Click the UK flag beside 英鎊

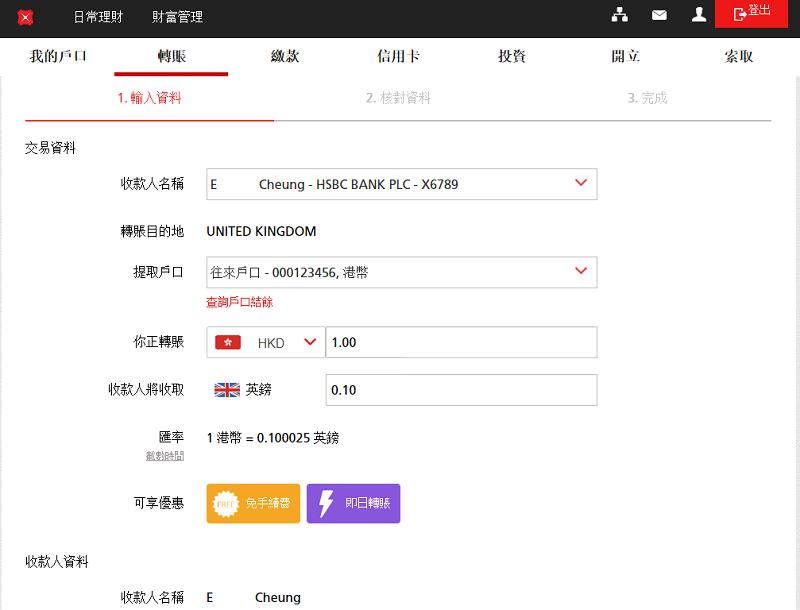click(x=227, y=390)
